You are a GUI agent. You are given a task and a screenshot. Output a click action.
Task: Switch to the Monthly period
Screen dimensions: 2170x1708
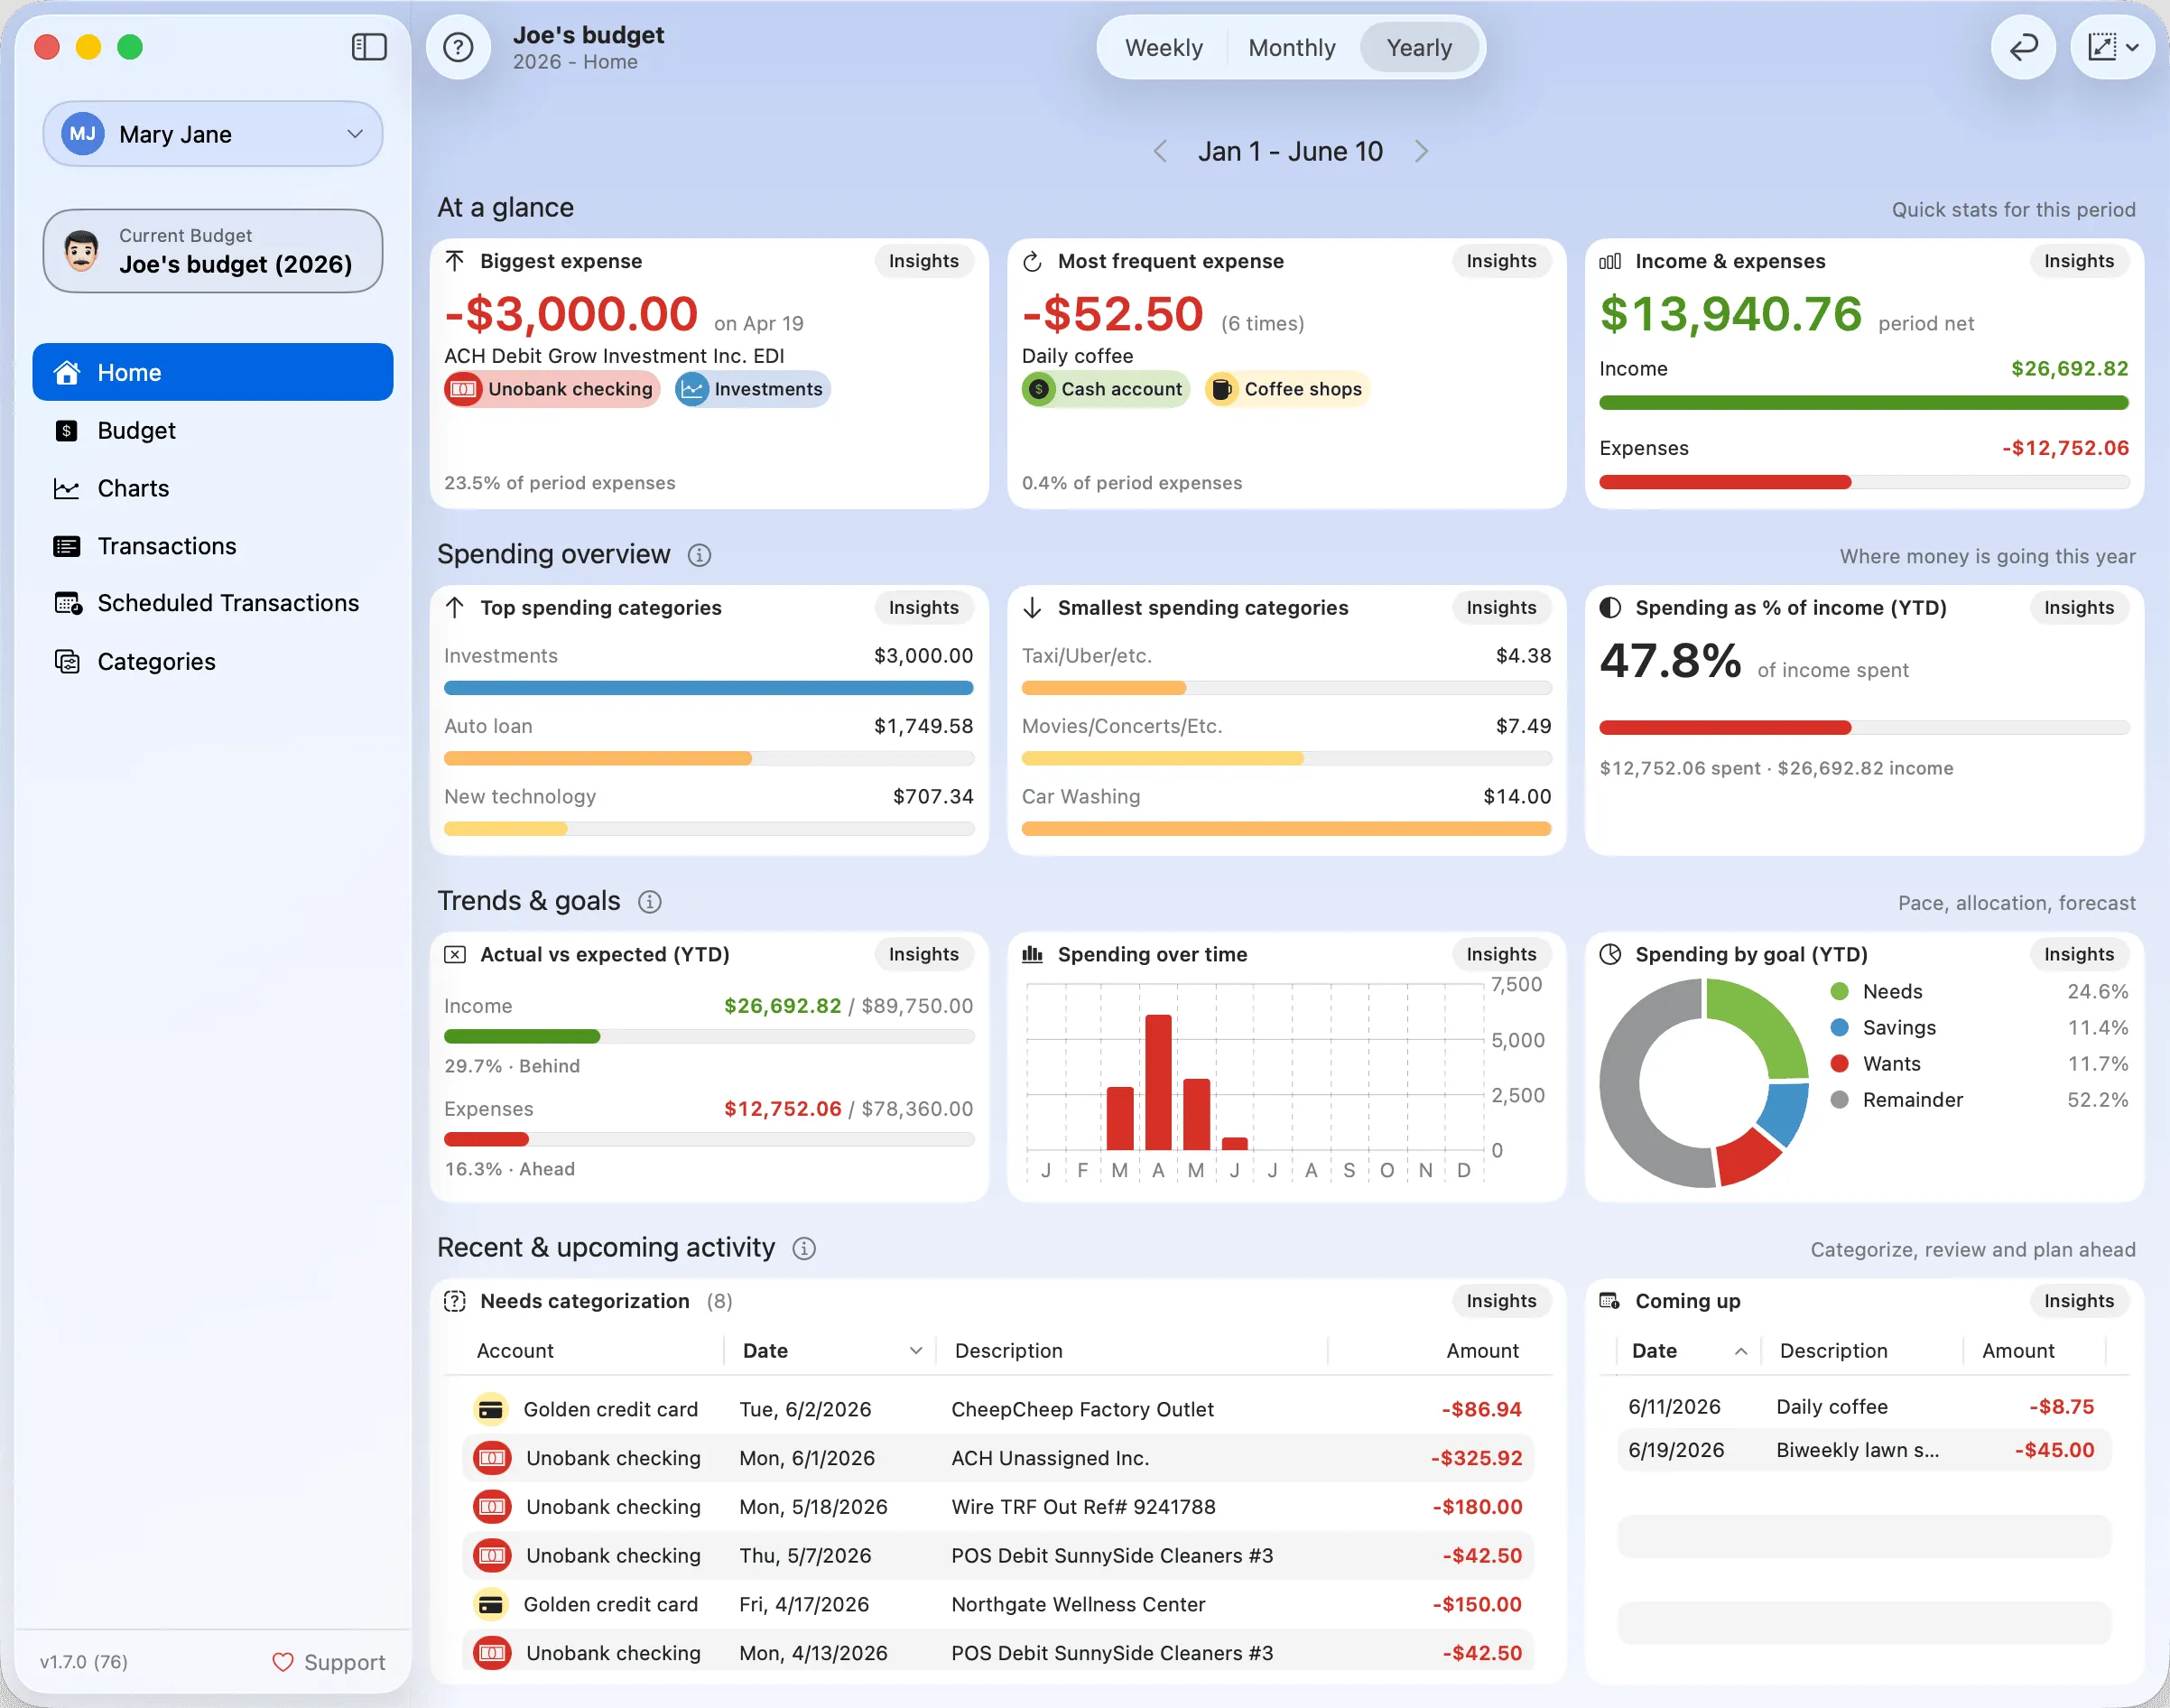[1292, 48]
